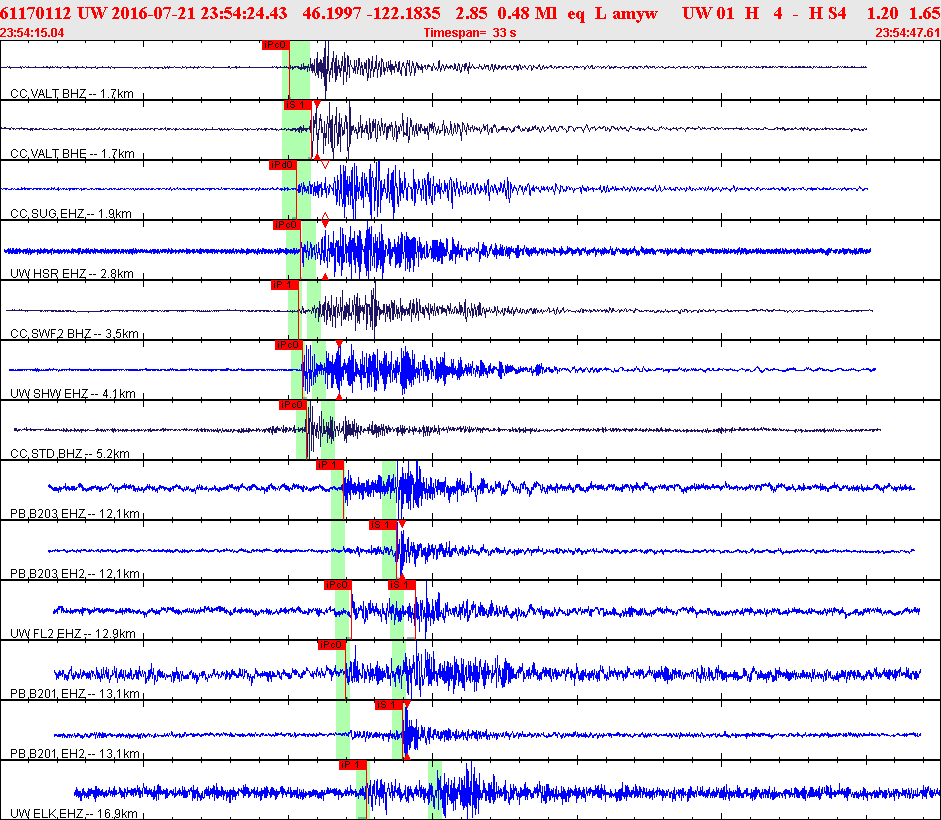This screenshot has width=941, height=820.
Task: Select the S pick flag on CC.VALT.BHE trace
Action: [x=296, y=104]
